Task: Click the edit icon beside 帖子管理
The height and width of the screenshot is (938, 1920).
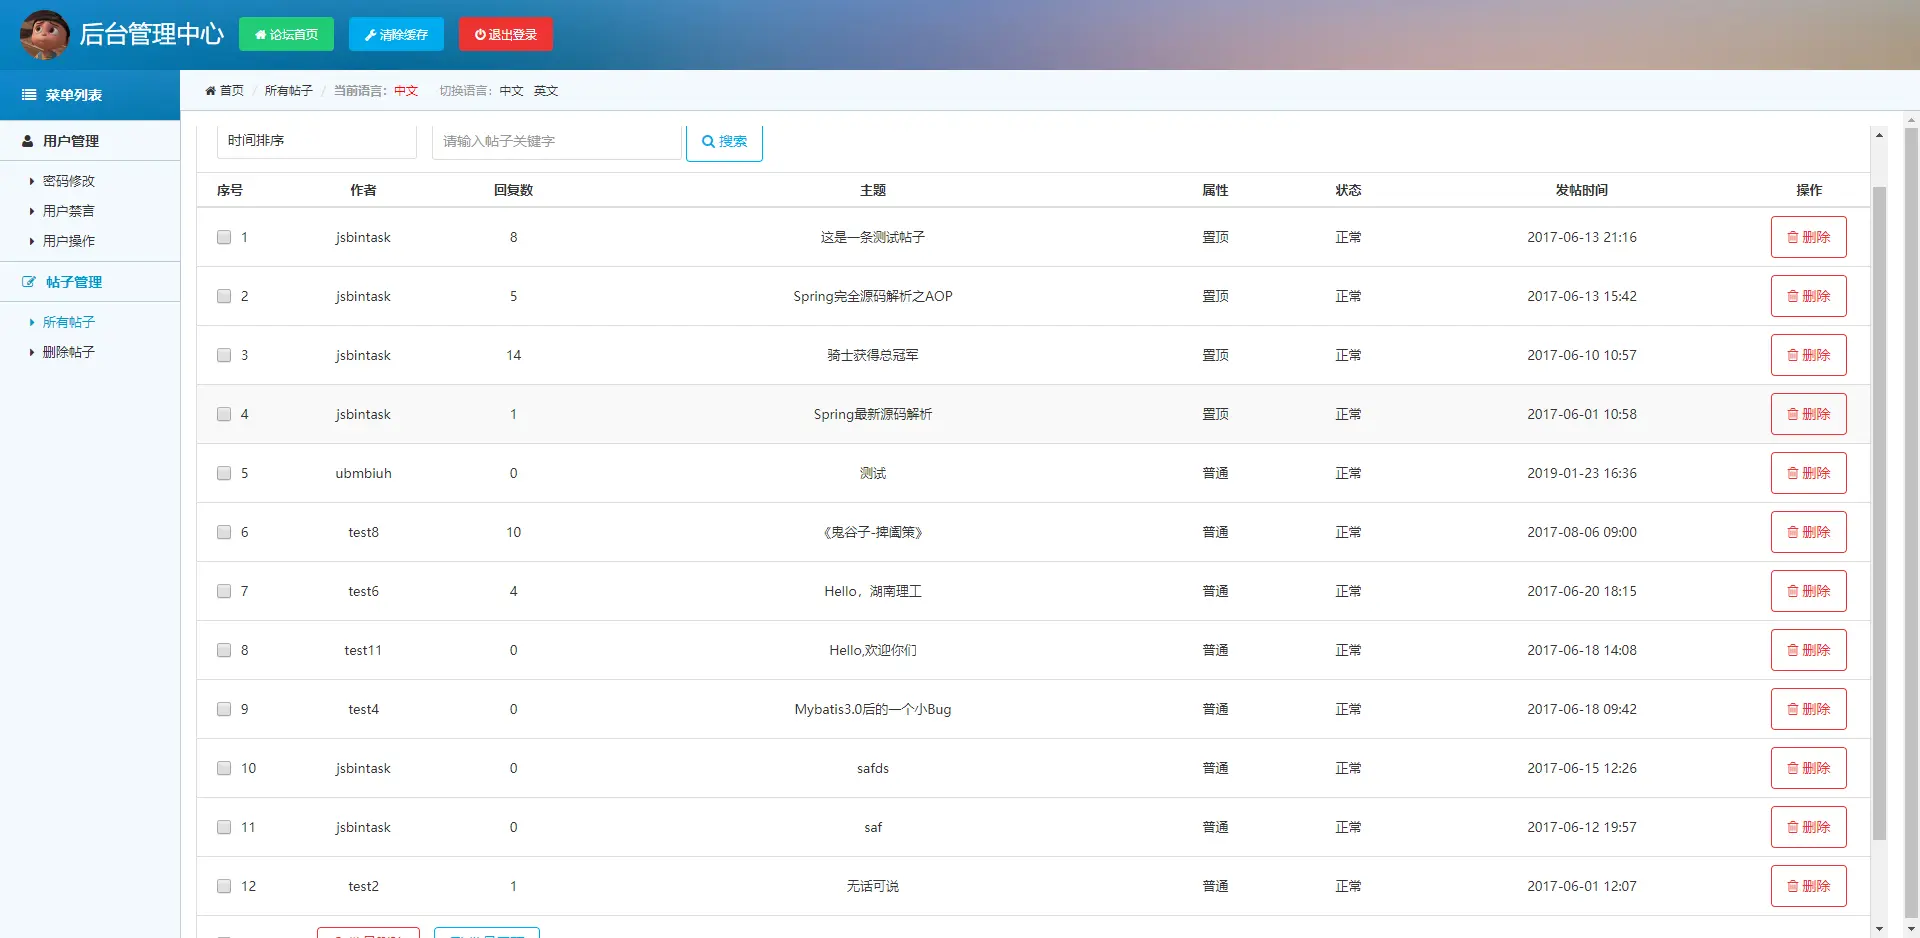Action: click(29, 282)
